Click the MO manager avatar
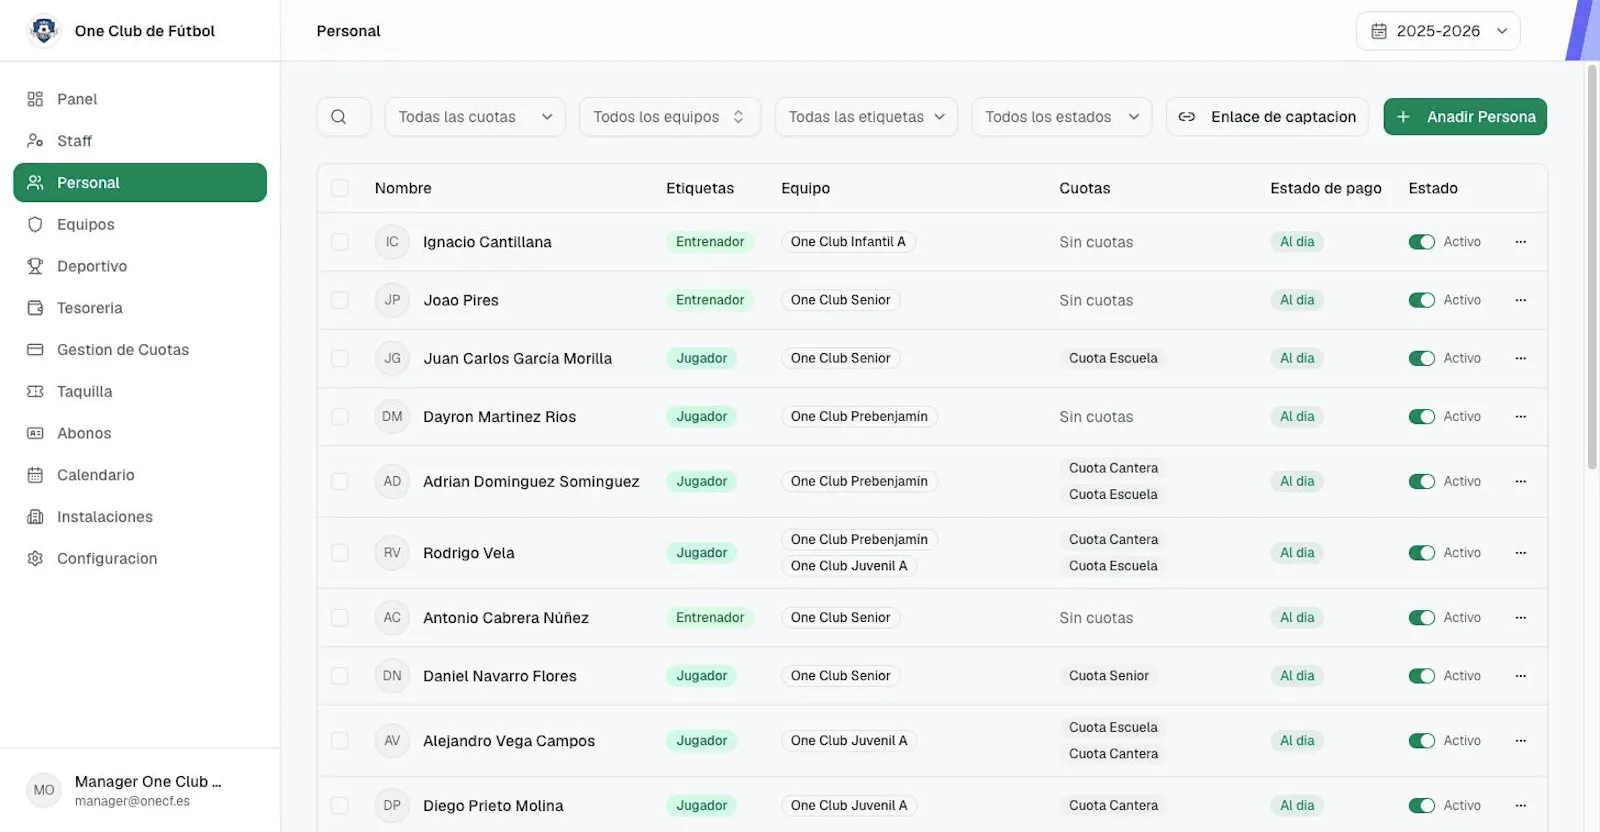The height and width of the screenshot is (832, 1600). coord(44,790)
